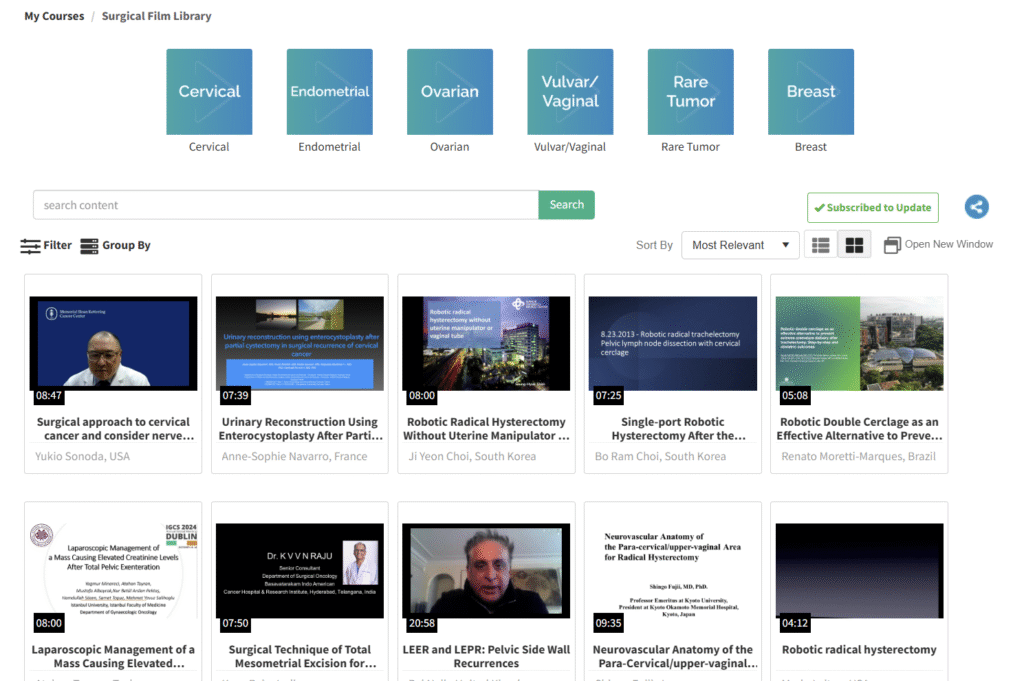Open library in new window
The image size is (1024, 681).
tap(938, 244)
